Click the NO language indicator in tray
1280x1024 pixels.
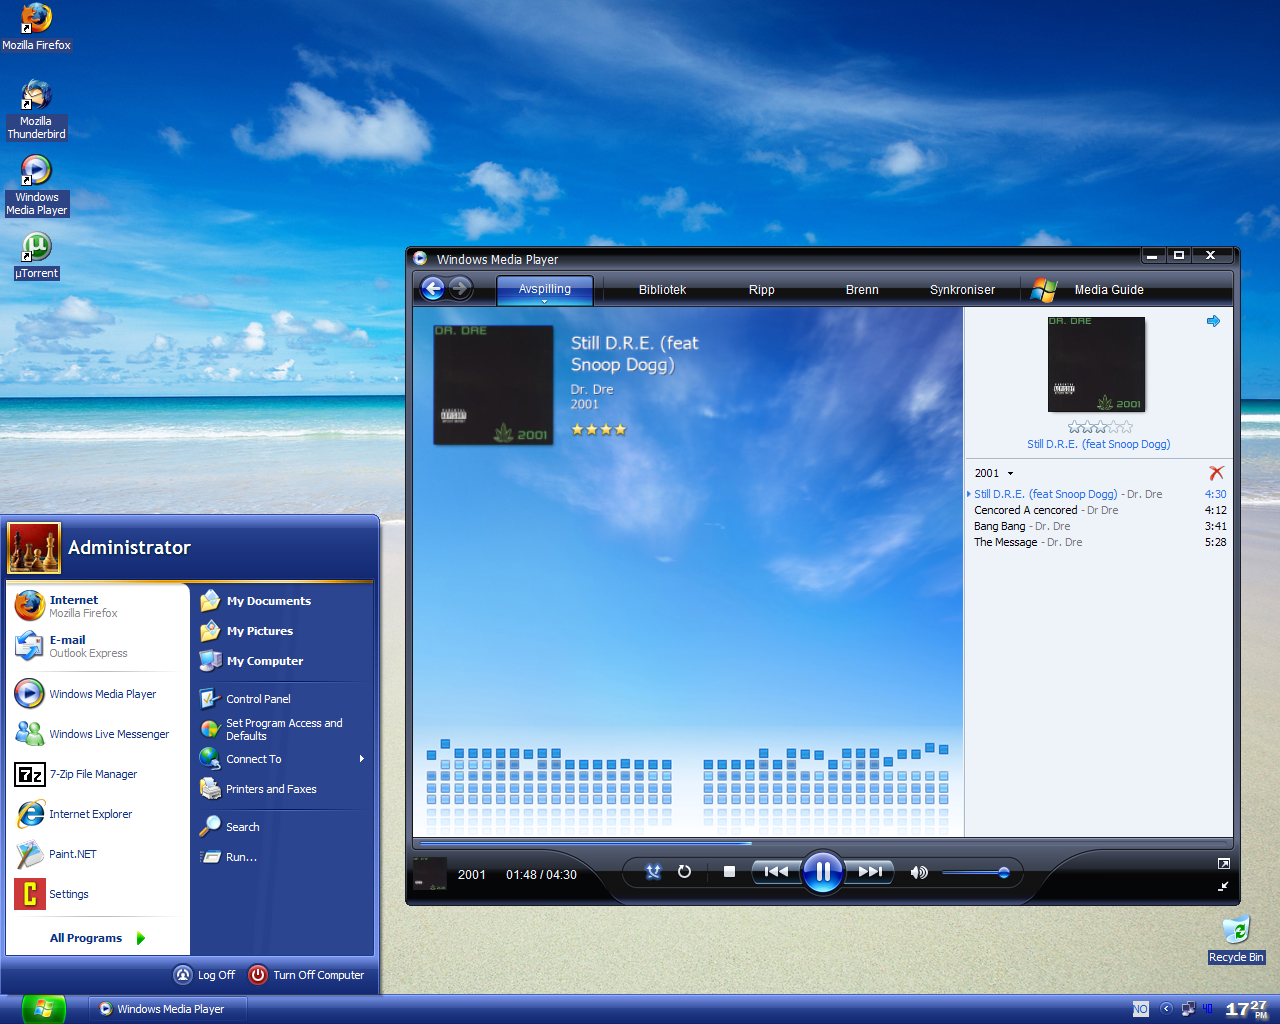tap(1140, 1009)
